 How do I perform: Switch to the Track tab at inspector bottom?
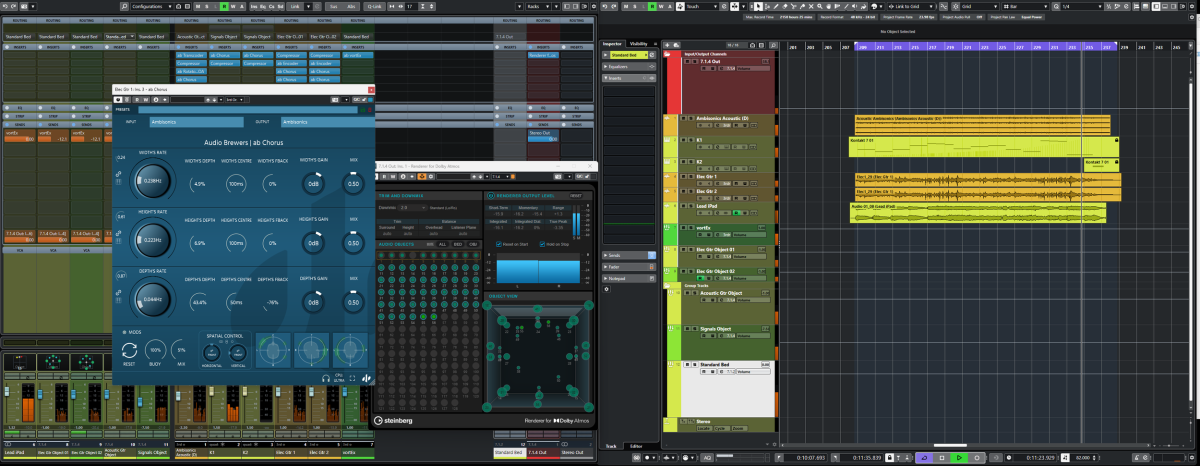[610, 446]
